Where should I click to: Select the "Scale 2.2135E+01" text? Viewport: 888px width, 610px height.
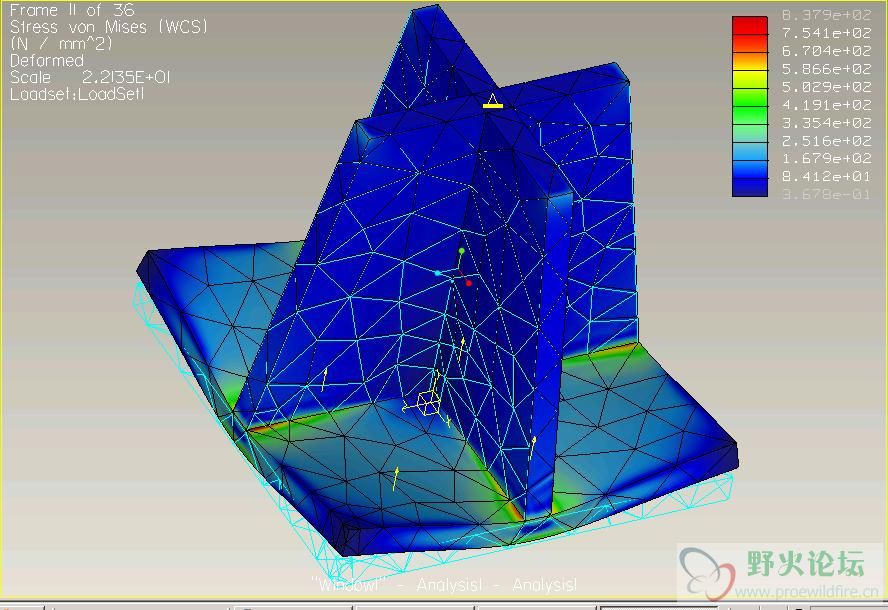[90, 77]
